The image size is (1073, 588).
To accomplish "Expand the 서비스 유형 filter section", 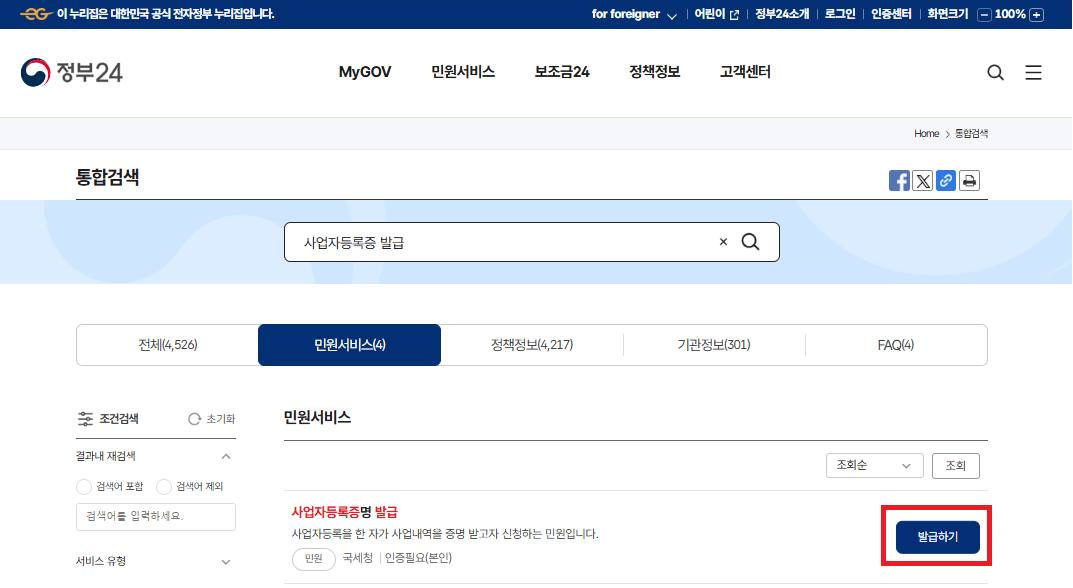I will click(x=155, y=561).
